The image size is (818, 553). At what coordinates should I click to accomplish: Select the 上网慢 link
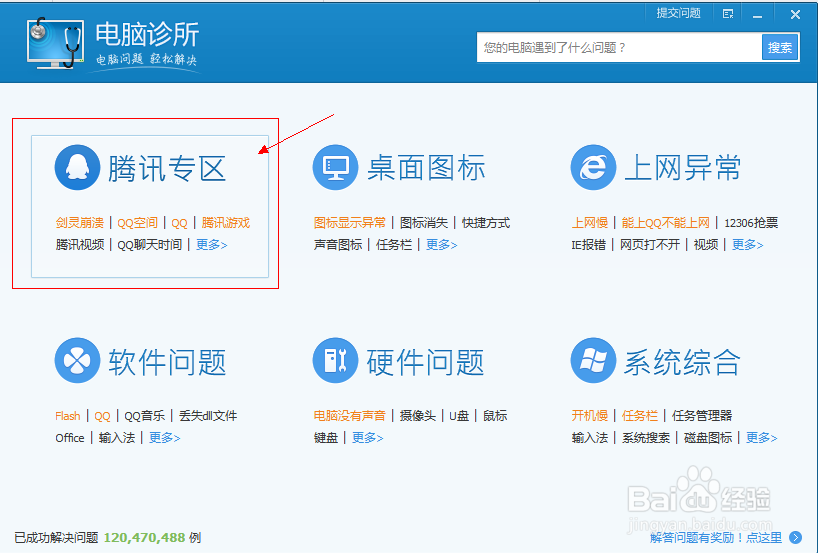(590, 223)
